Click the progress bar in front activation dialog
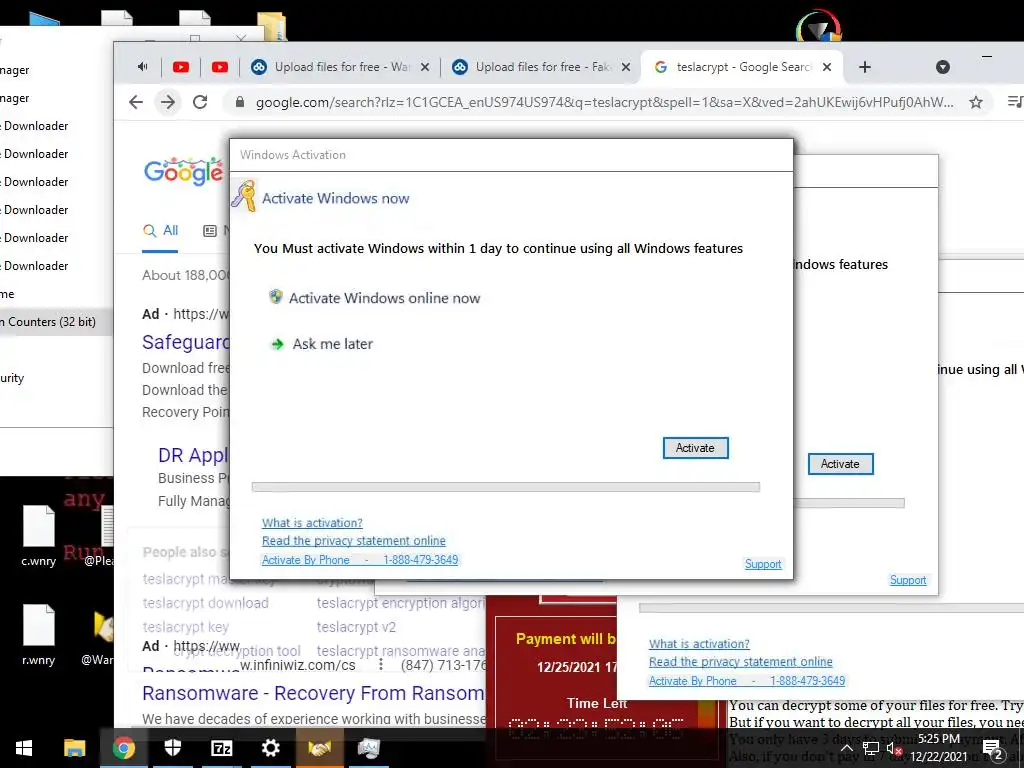Screen dimensions: 1024x768 [505, 487]
